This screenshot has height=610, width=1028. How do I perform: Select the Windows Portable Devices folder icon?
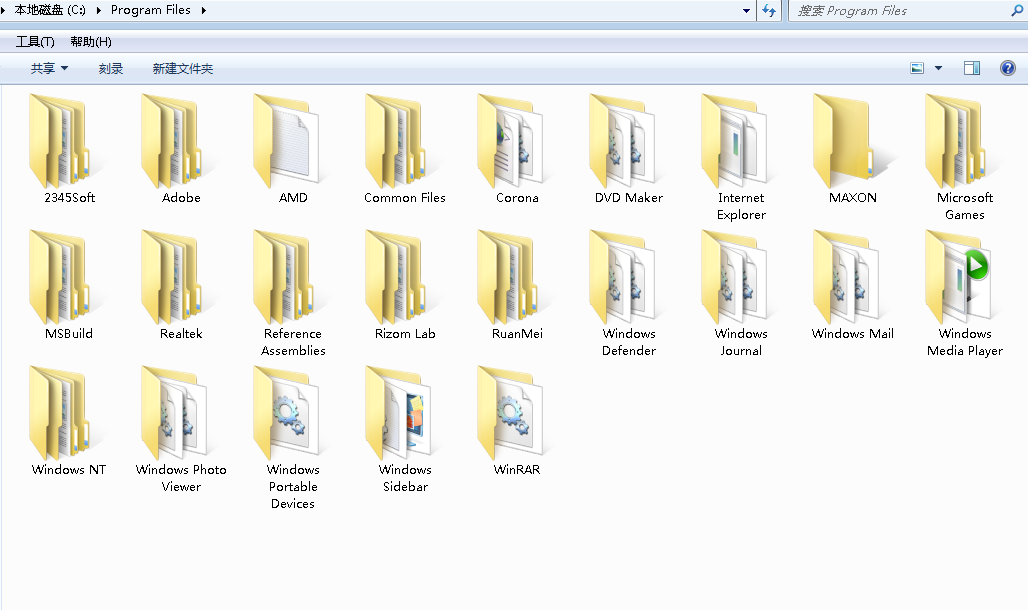pos(286,413)
